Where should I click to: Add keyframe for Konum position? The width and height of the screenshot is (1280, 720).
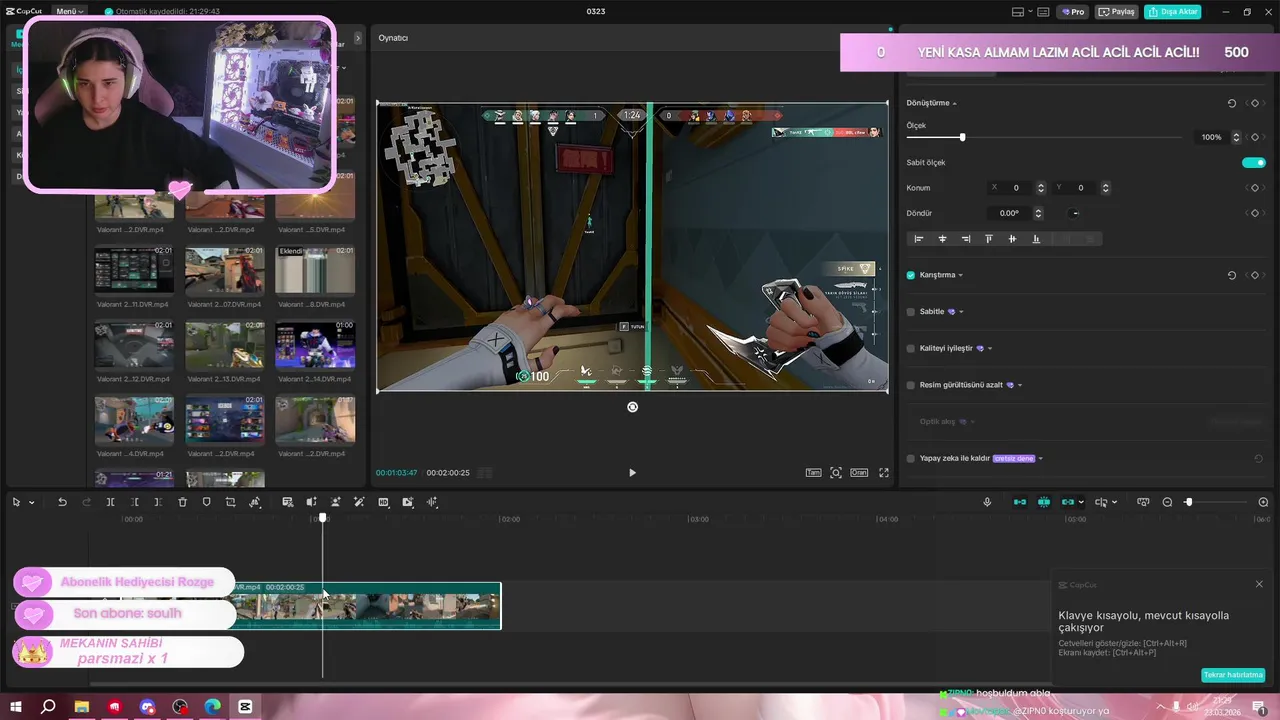pyautogui.click(x=1255, y=188)
